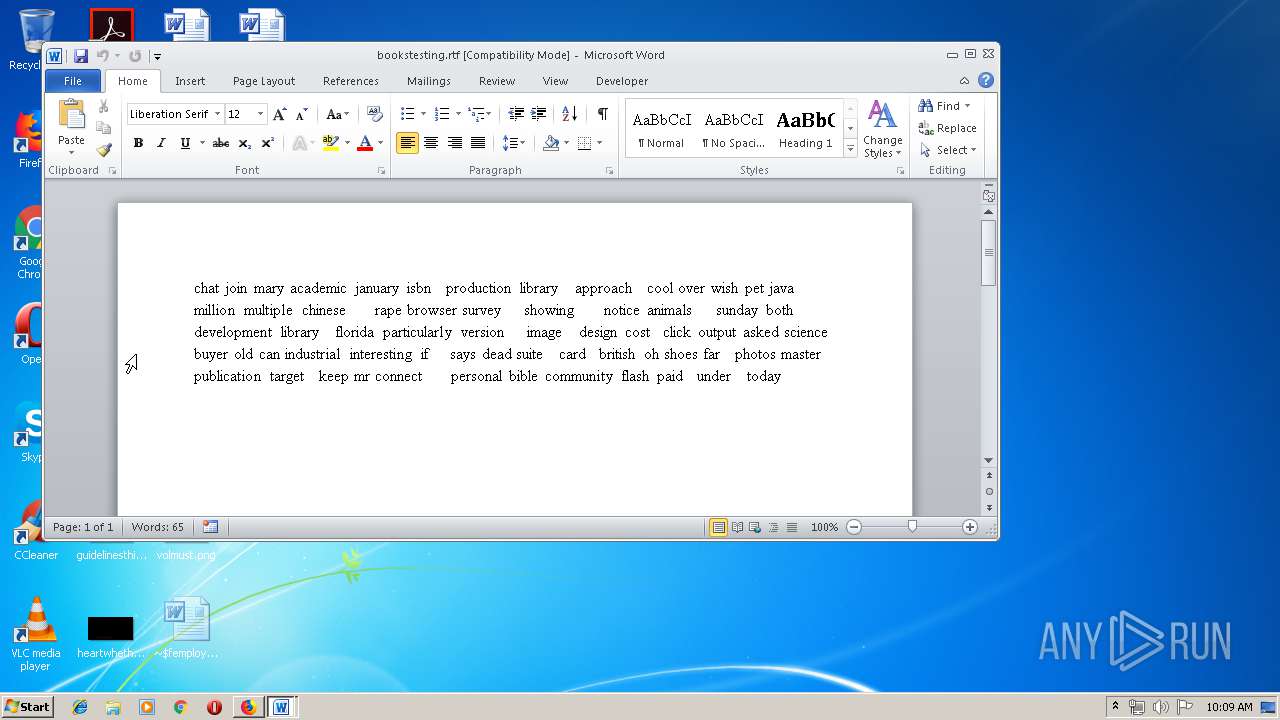Click the Redo icon
Screen dimensions: 1280x720
click(x=135, y=56)
